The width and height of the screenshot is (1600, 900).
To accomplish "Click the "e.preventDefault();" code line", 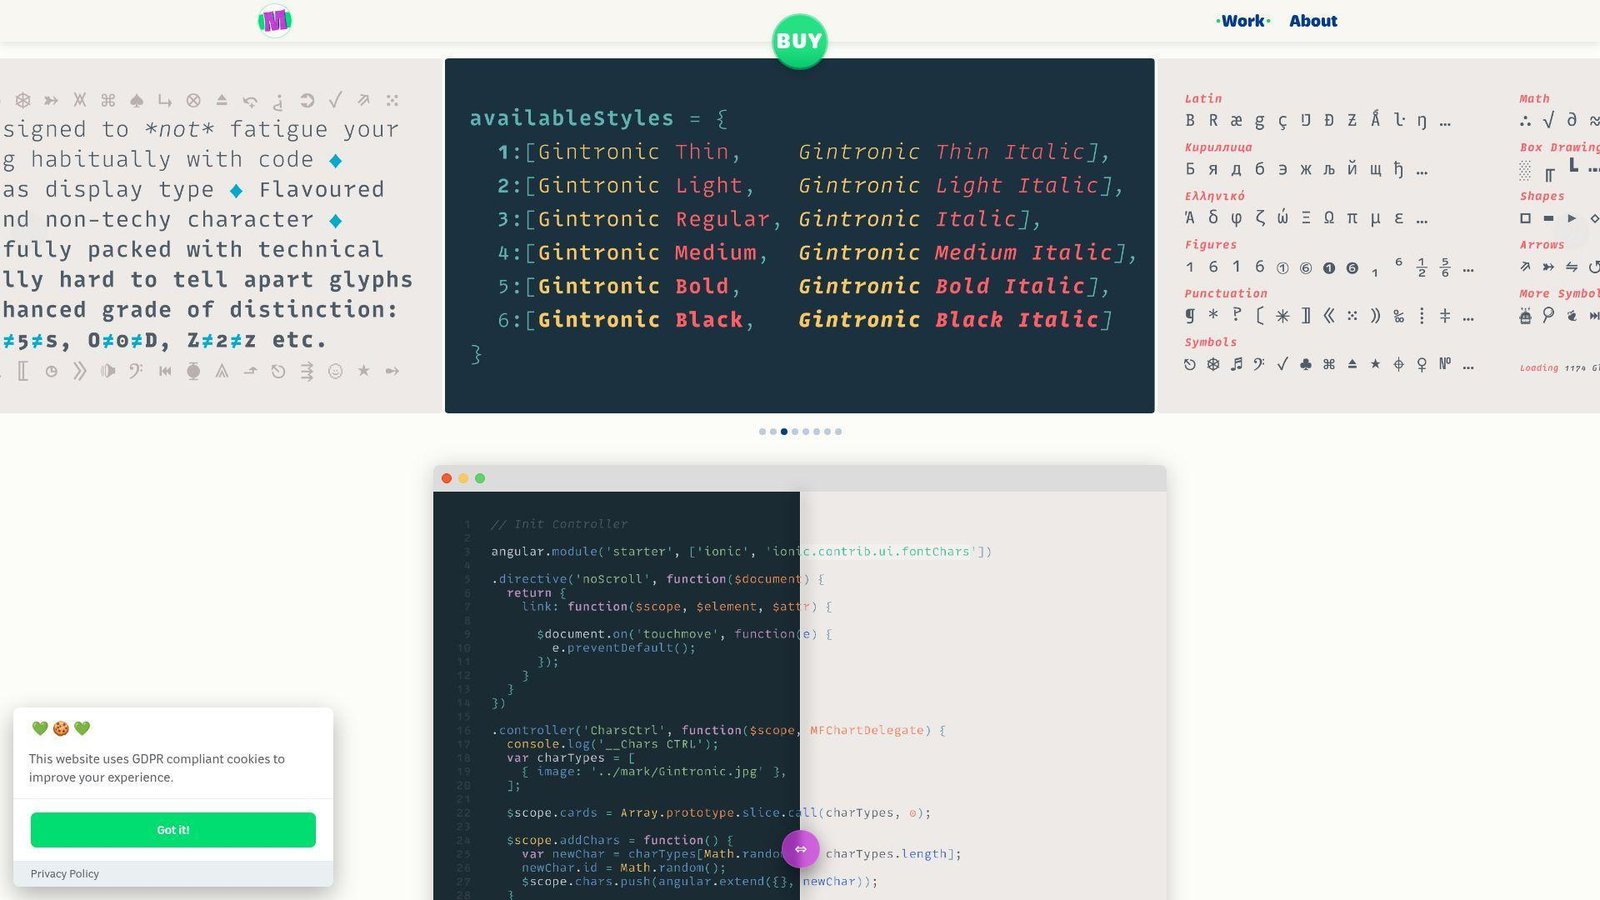I will (623, 648).
